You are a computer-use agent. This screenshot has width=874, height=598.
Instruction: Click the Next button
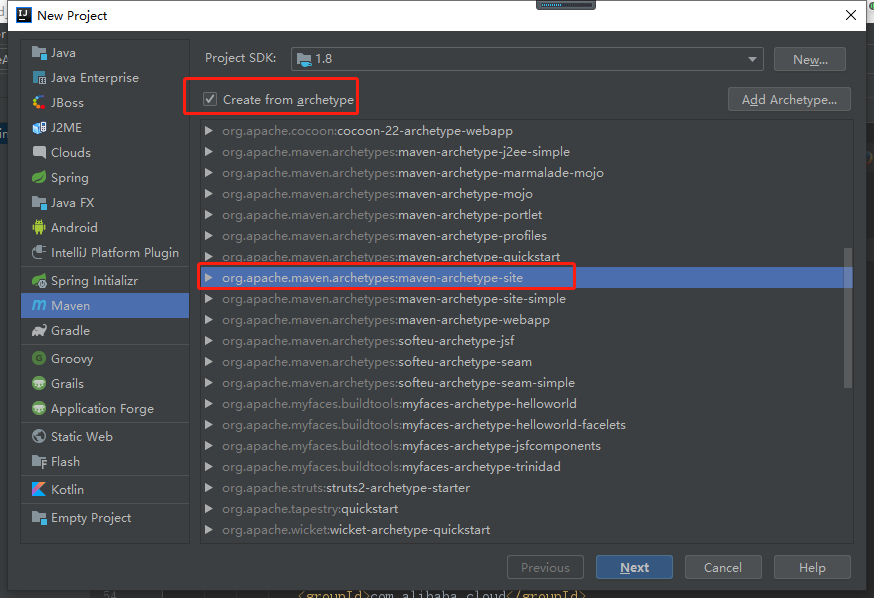[634, 567]
